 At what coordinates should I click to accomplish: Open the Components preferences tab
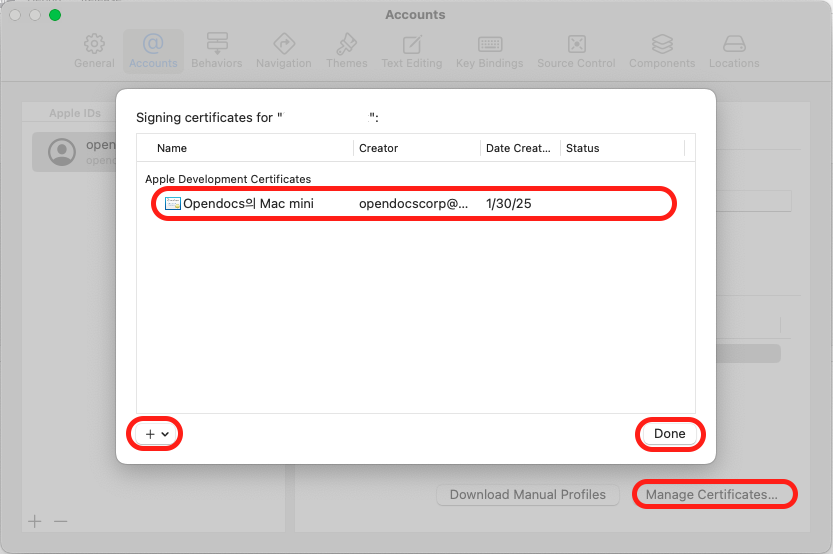662,52
